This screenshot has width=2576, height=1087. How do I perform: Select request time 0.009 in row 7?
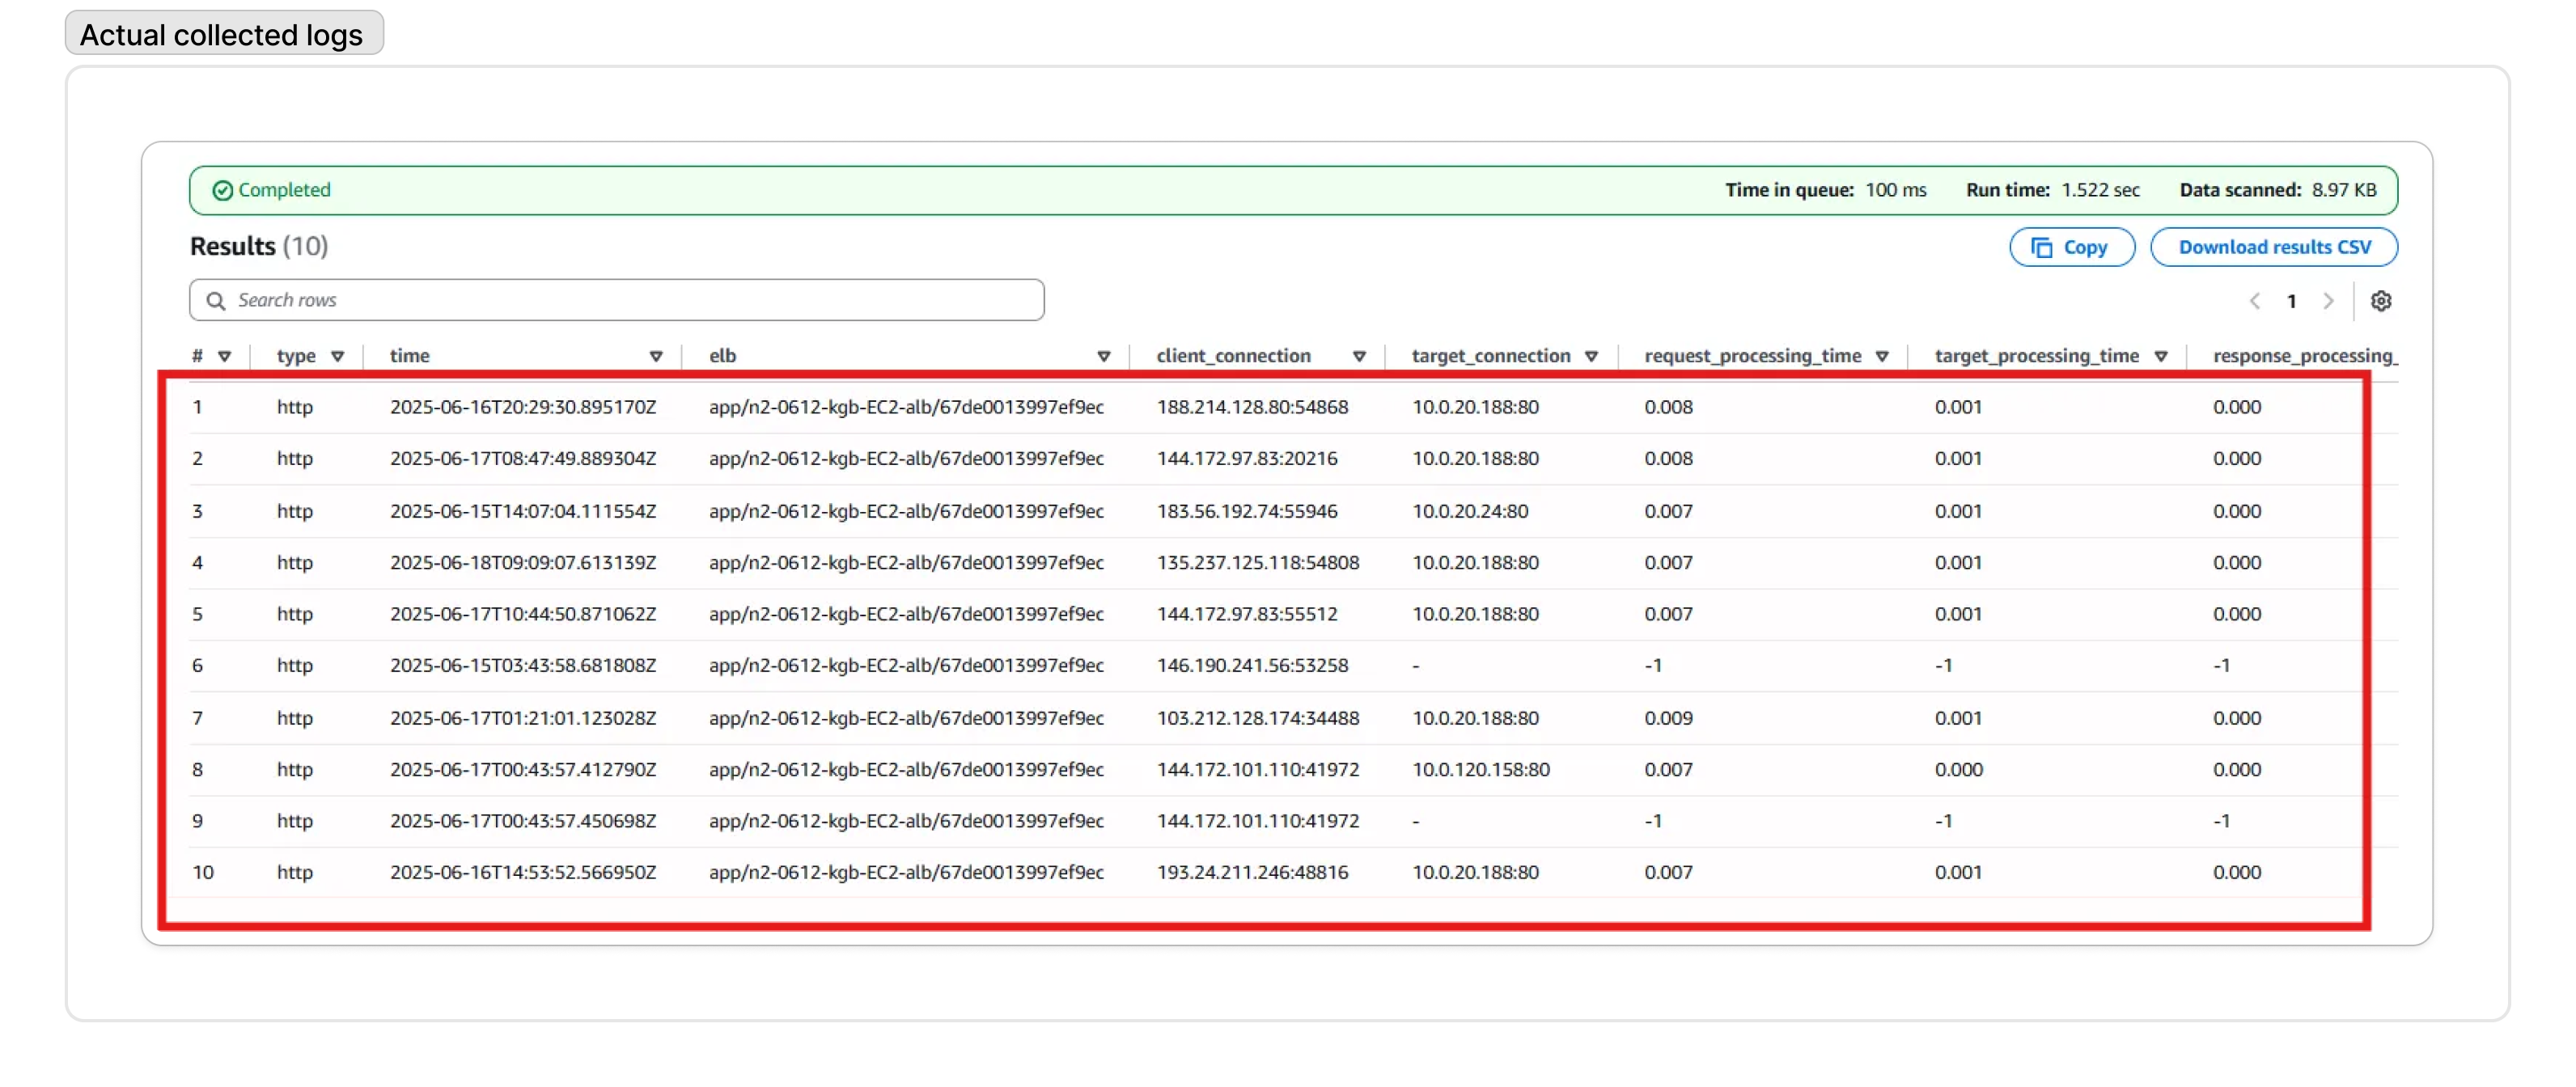(1668, 718)
